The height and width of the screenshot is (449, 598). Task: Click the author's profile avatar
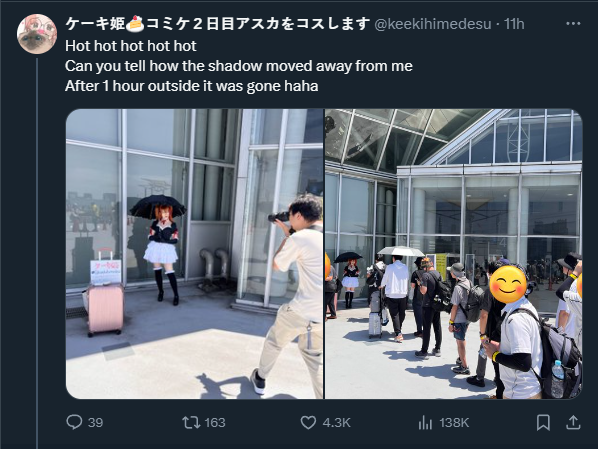(x=37, y=34)
